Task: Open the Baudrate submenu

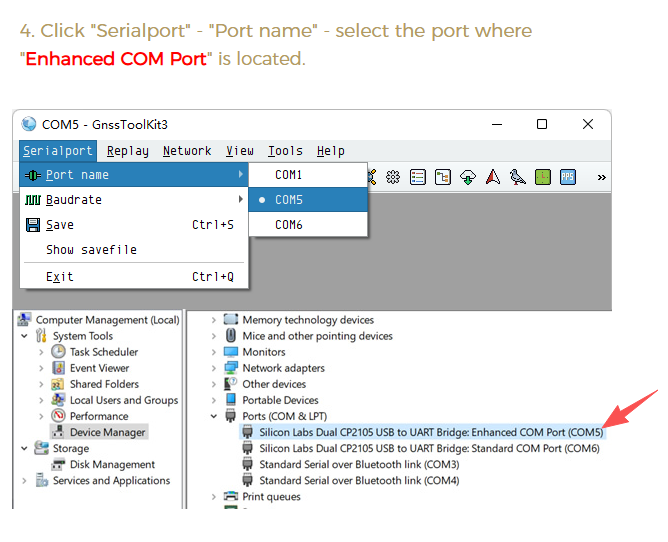Action: click(x=74, y=200)
